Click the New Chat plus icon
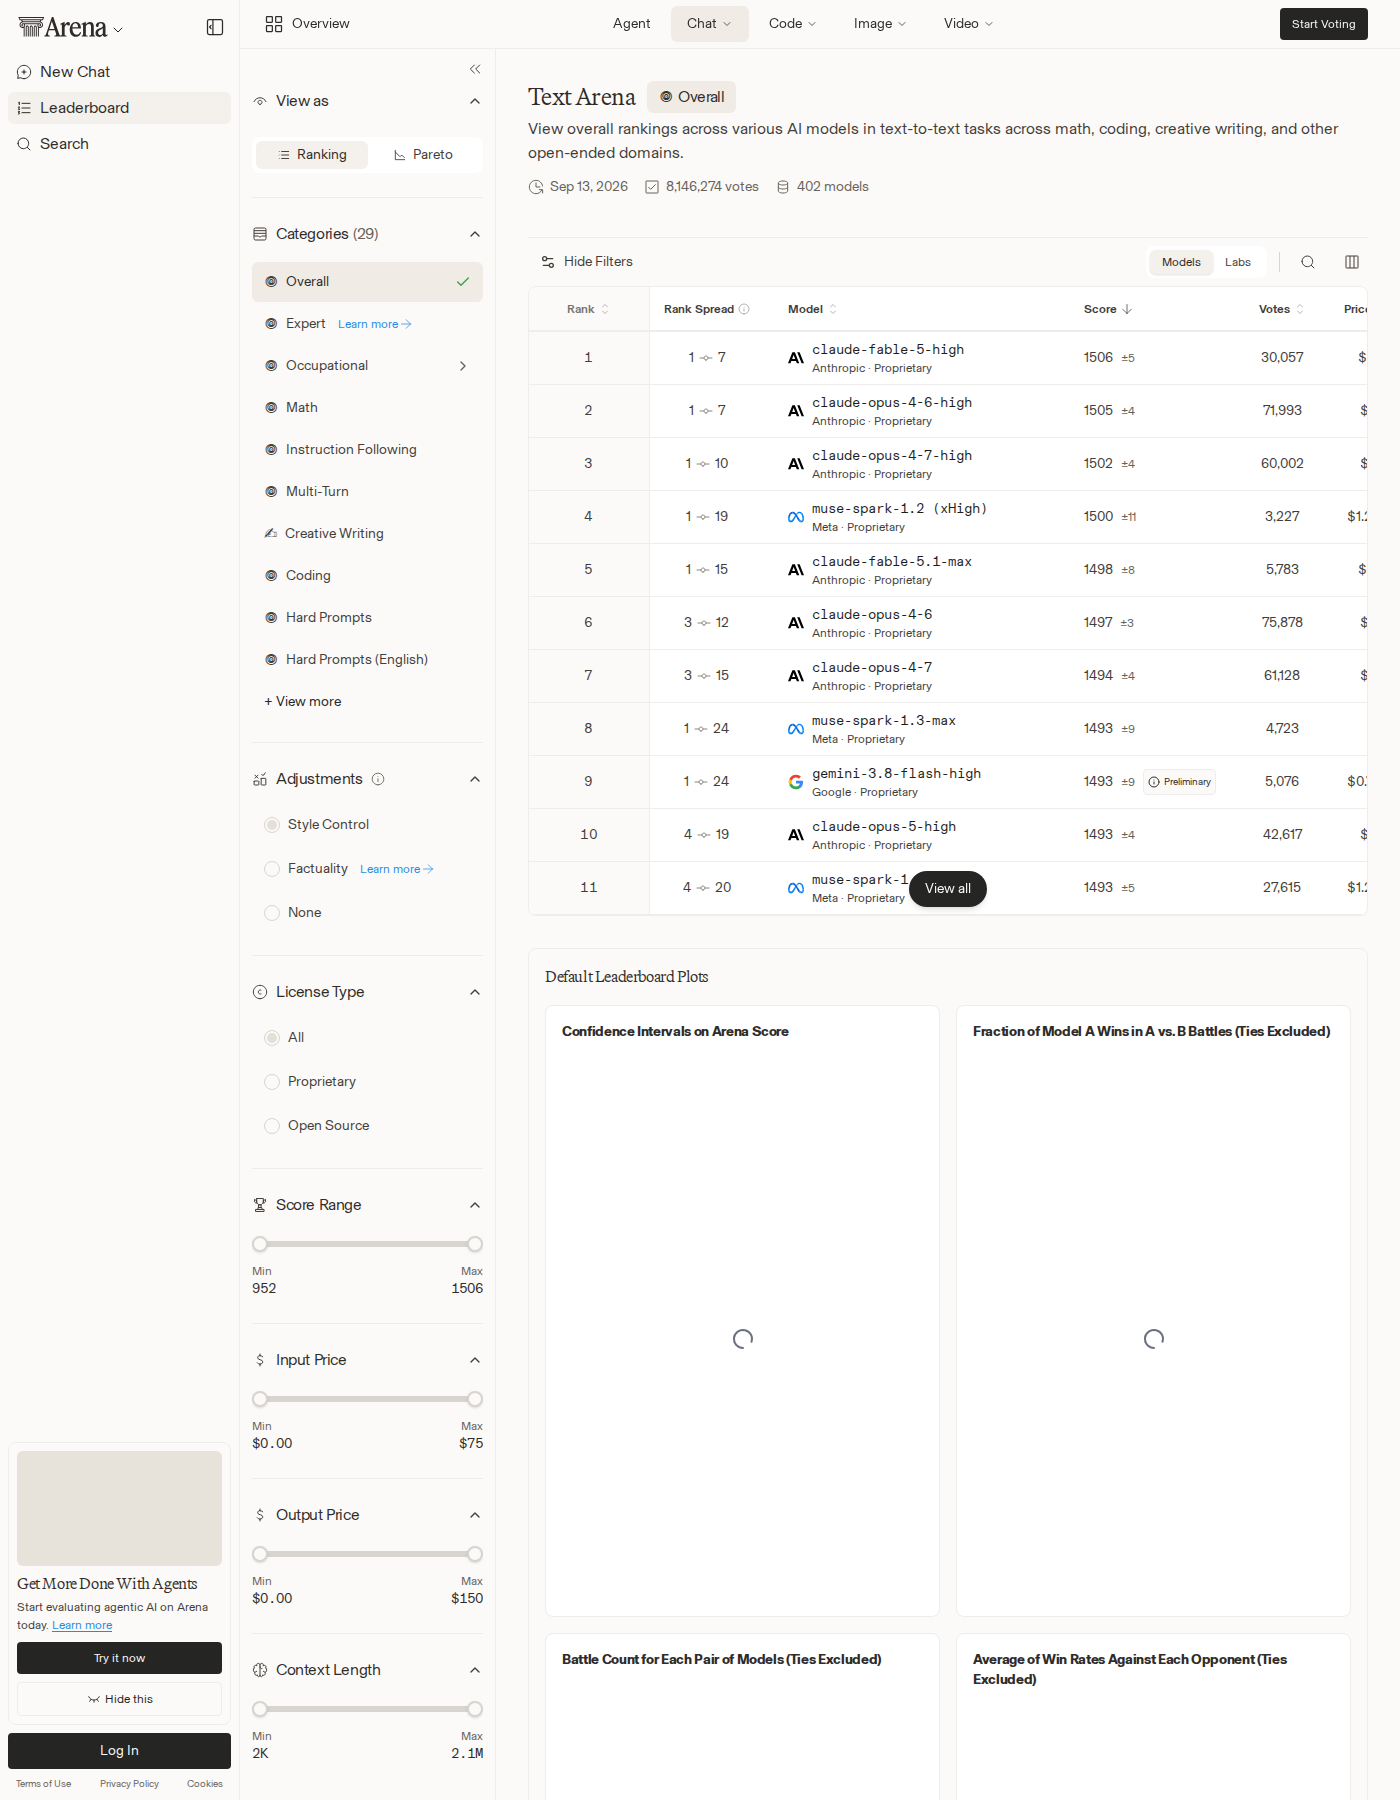Image resolution: width=1400 pixels, height=1800 pixels. [24, 72]
